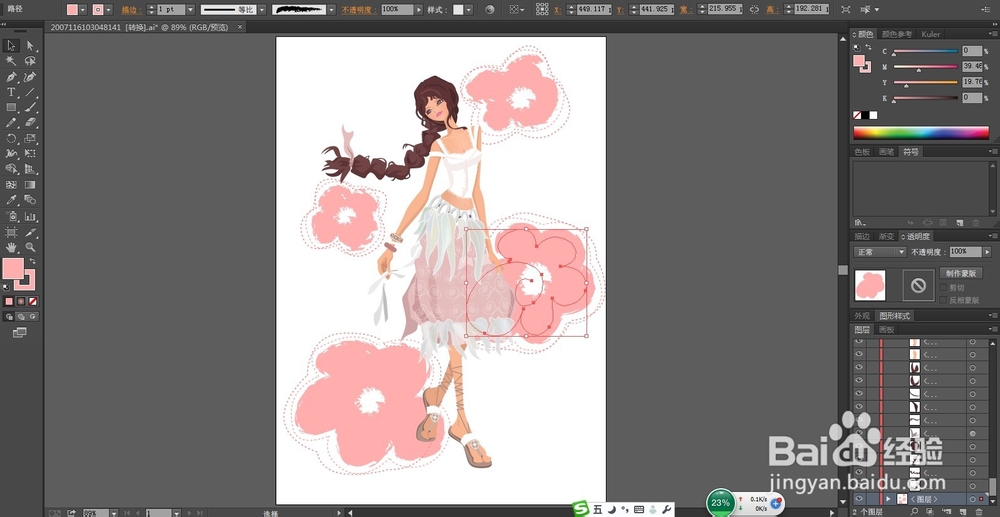The image size is (1000, 517).
Task: Open the stroke weight 1 pt dropdown
Action: click(191, 10)
